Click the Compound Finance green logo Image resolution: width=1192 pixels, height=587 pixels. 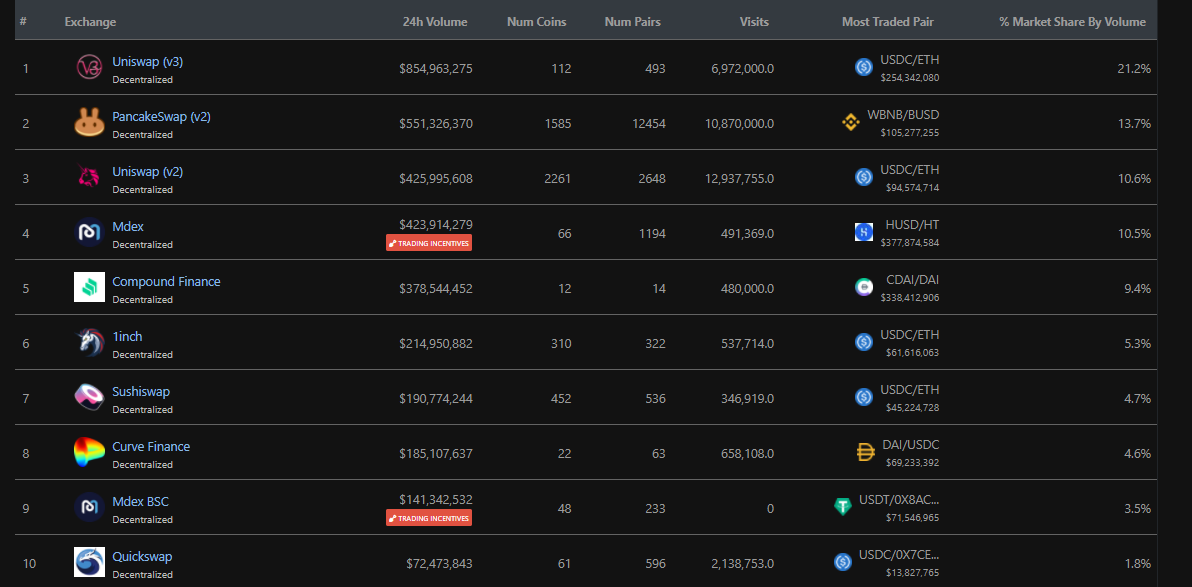coord(89,287)
